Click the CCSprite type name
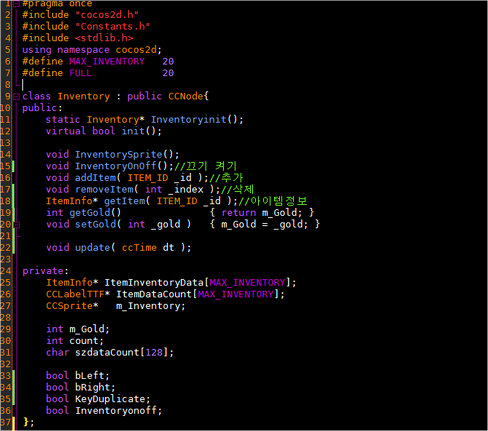 tap(69, 306)
